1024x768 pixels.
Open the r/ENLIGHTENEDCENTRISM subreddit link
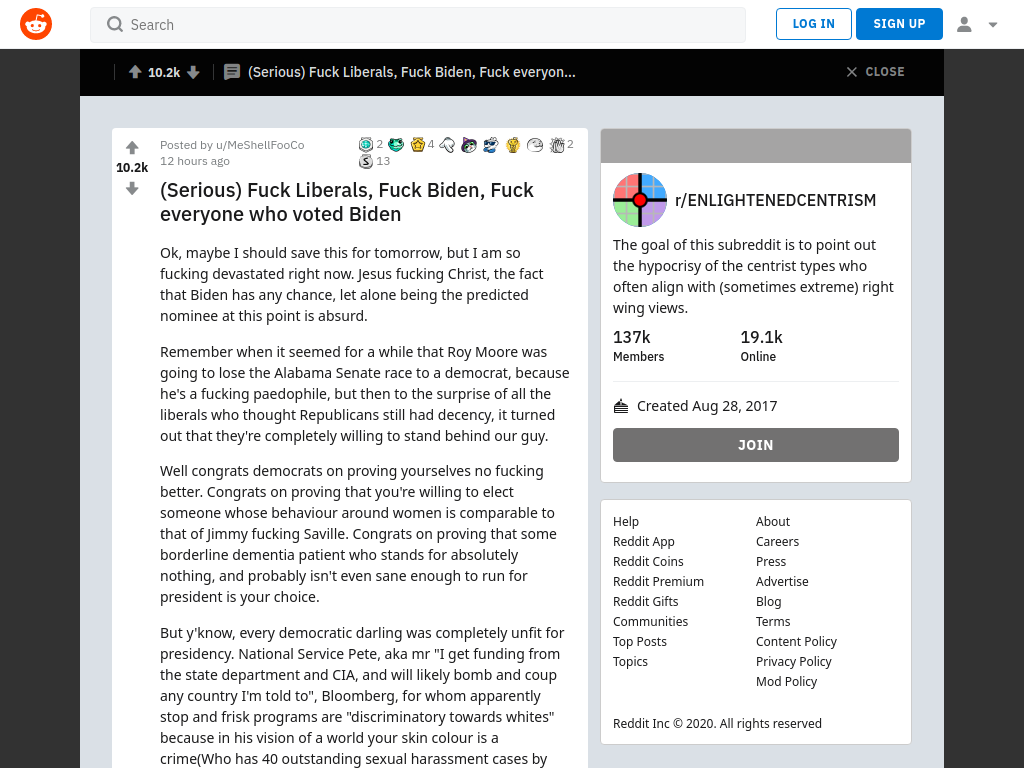(775, 200)
